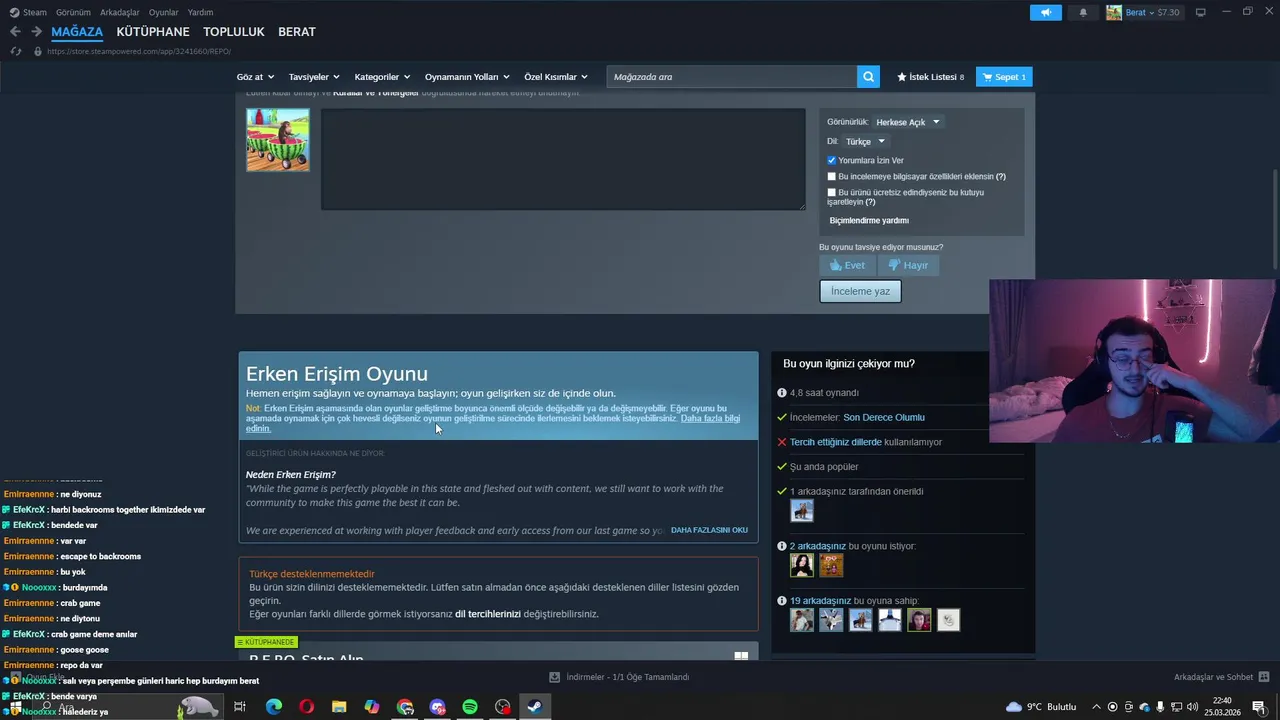The height and width of the screenshot is (720, 1280).
Task: Open the Arkadaşlar menu
Action: point(119,12)
